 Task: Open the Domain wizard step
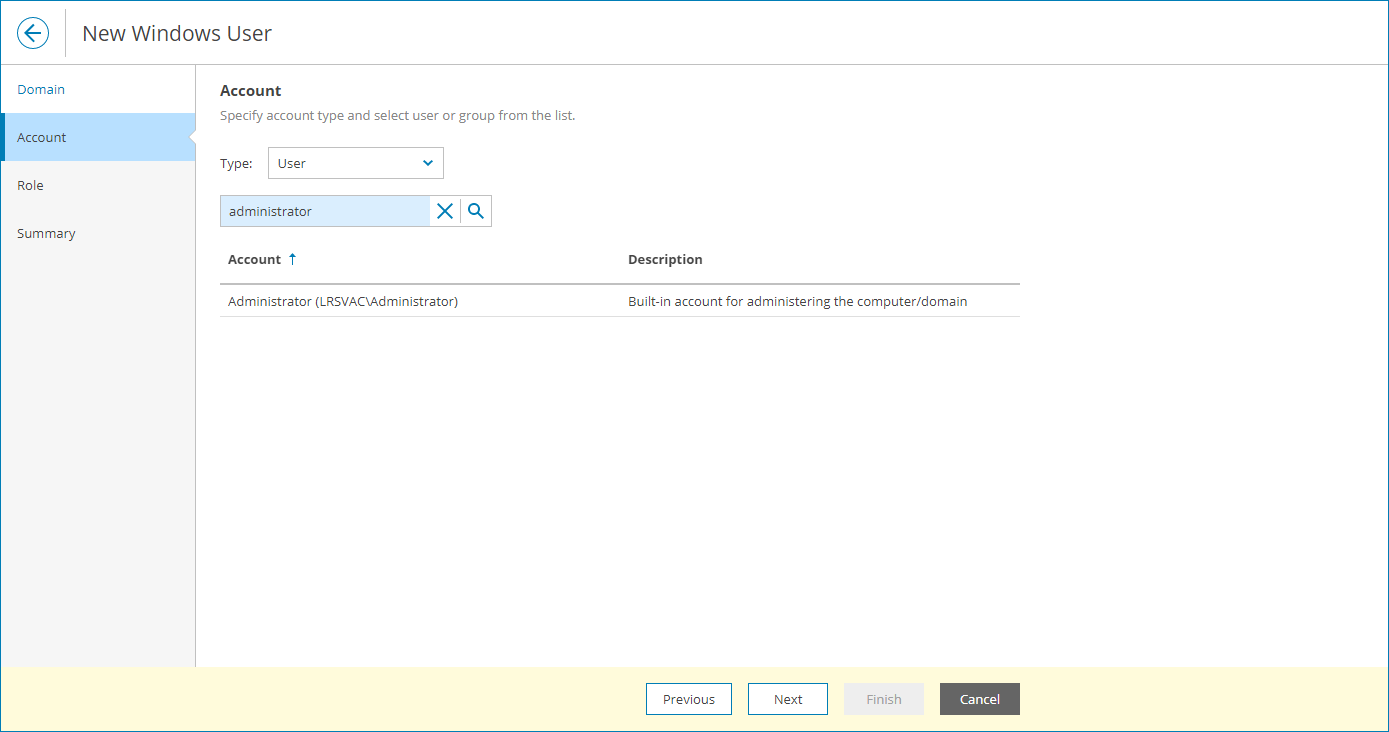pos(98,89)
